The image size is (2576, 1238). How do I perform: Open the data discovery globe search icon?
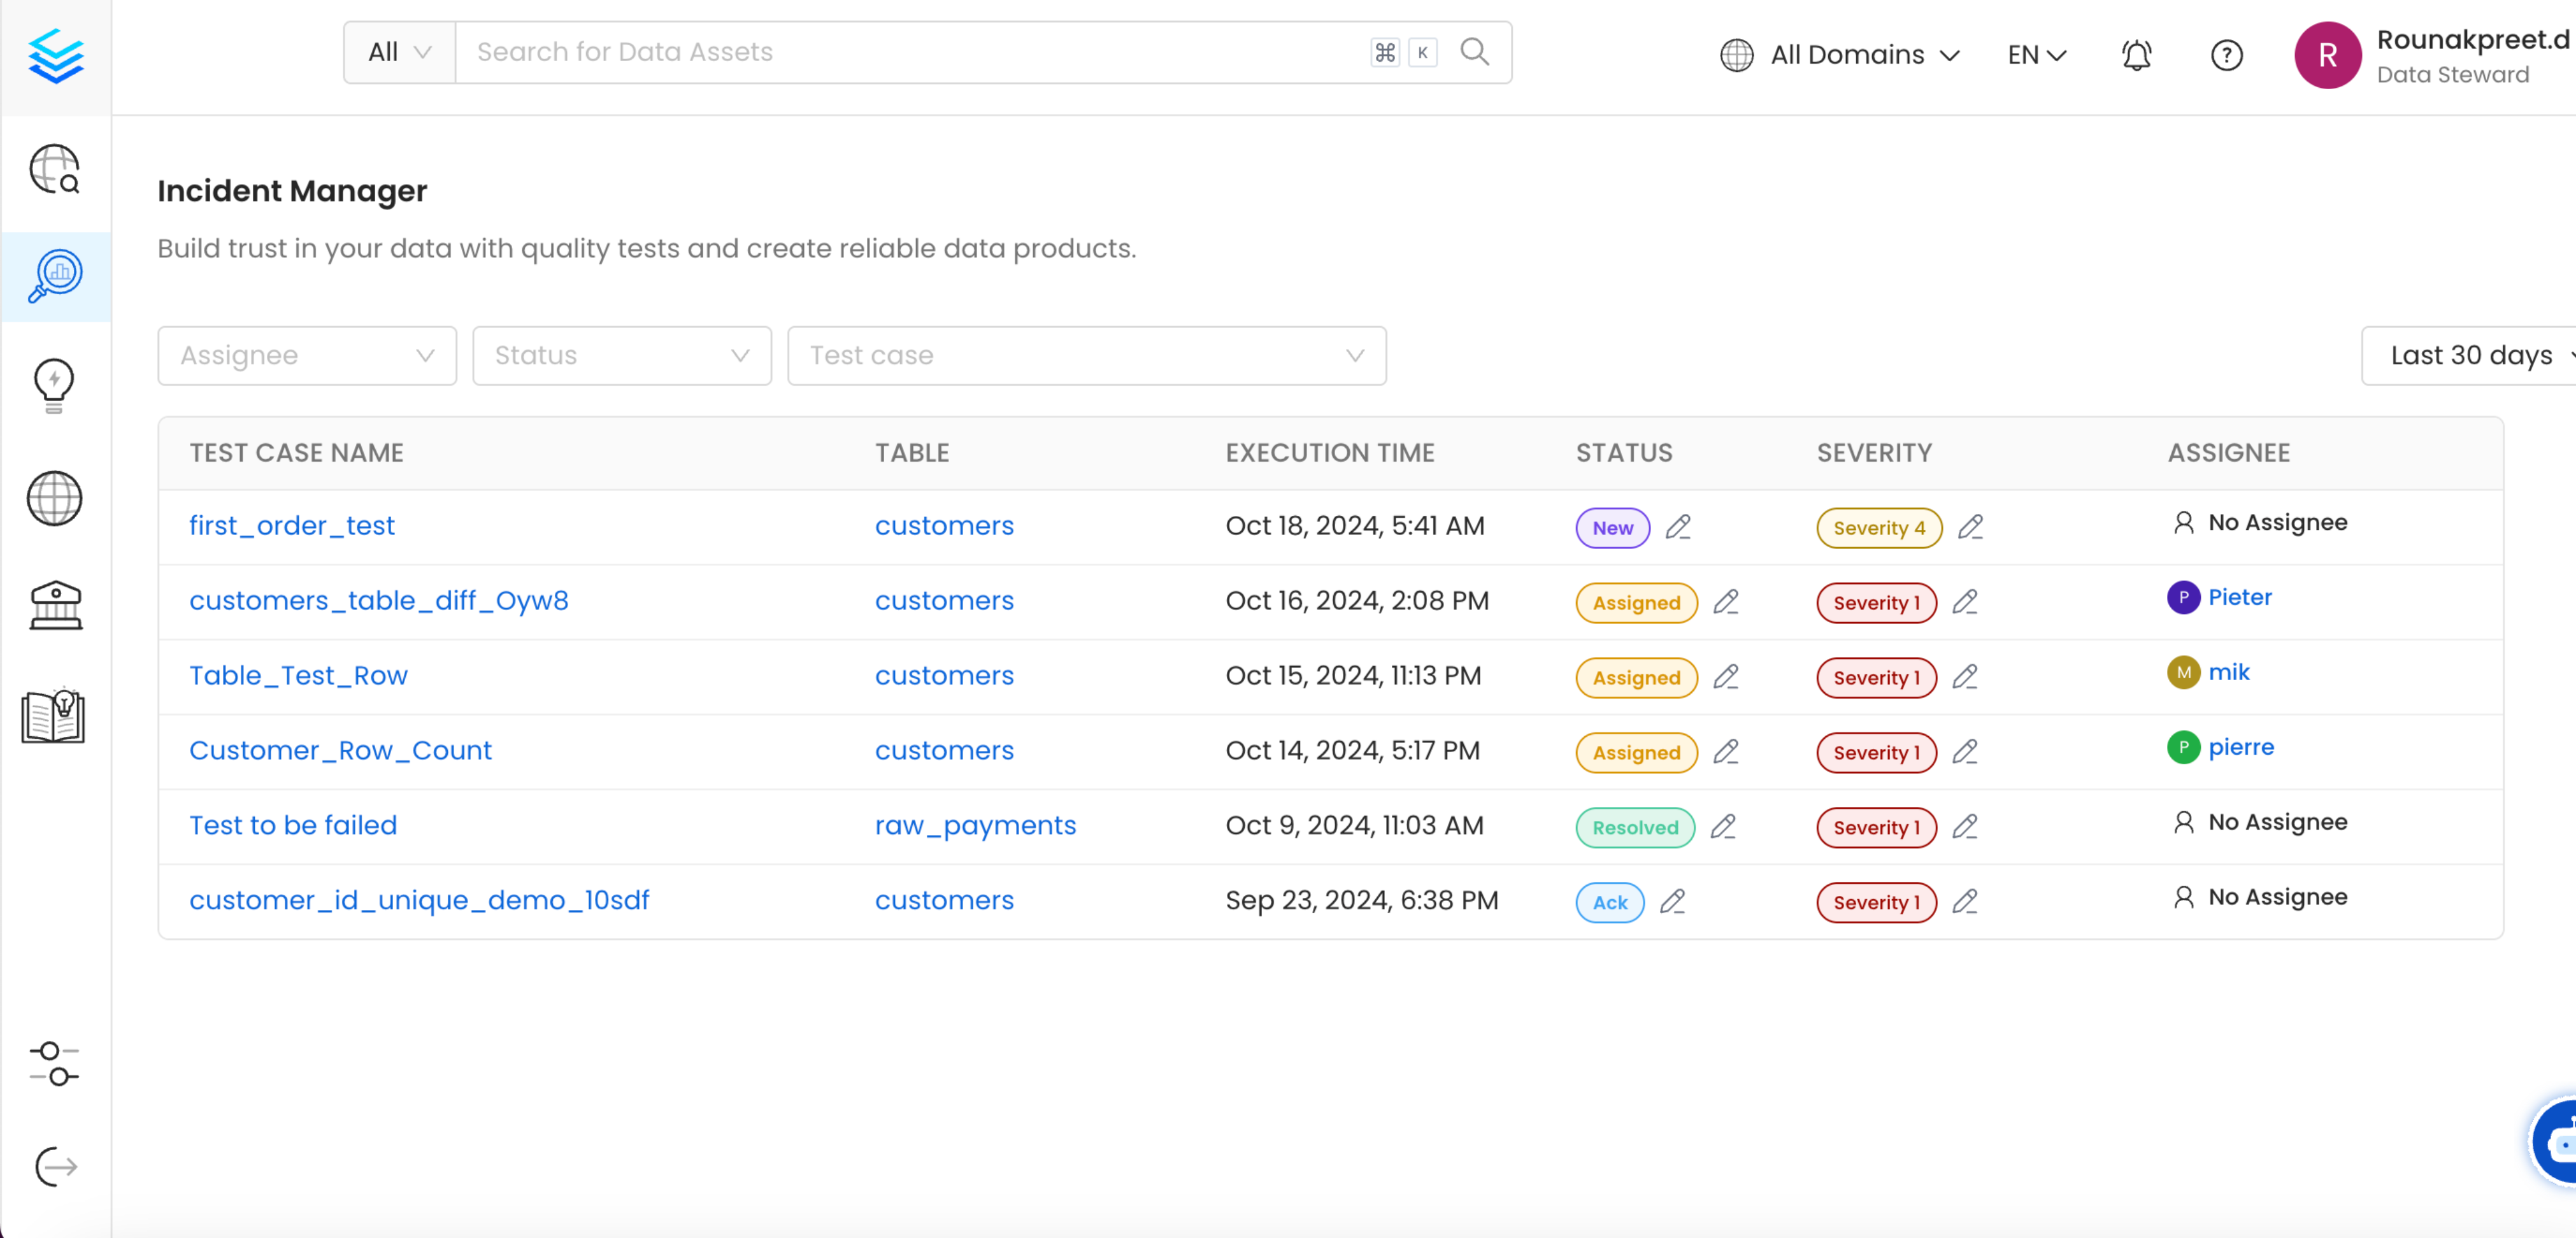[x=55, y=171]
